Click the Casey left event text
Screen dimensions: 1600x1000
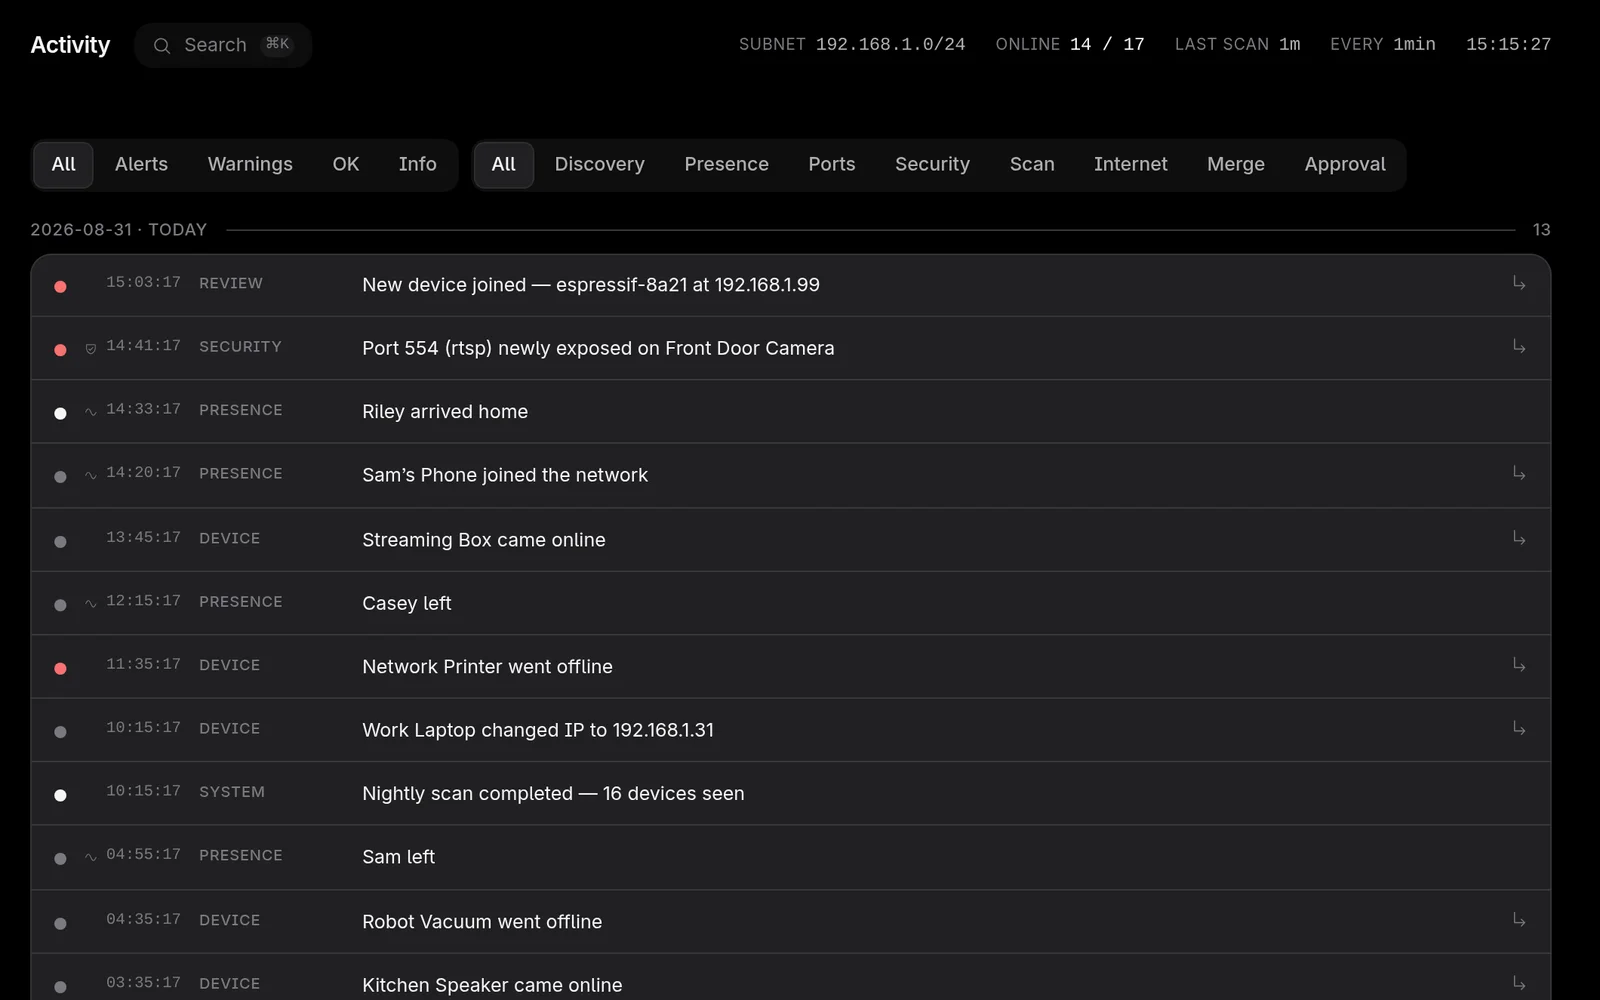[407, 603]
